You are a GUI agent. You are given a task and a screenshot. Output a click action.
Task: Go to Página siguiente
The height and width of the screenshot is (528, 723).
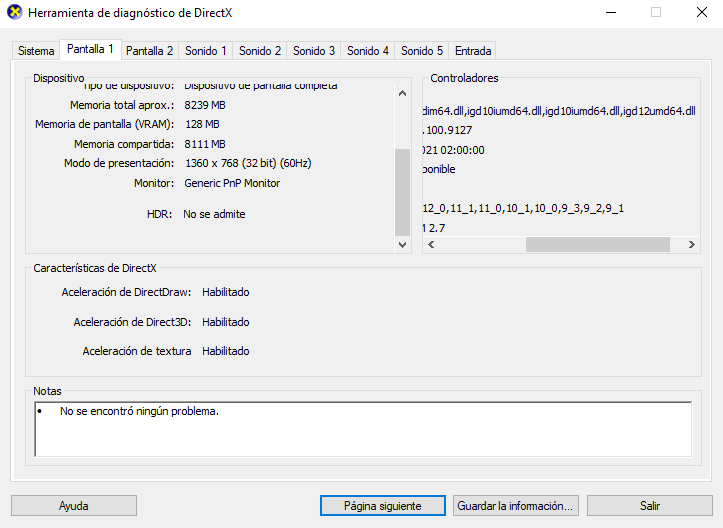383,506
